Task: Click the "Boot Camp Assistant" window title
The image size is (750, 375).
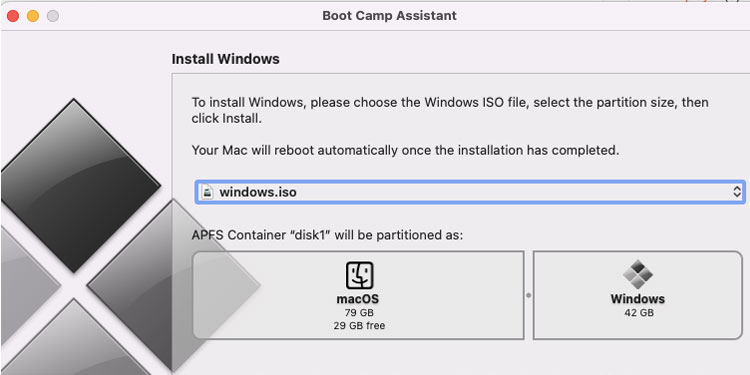Action: click(389, 15)
